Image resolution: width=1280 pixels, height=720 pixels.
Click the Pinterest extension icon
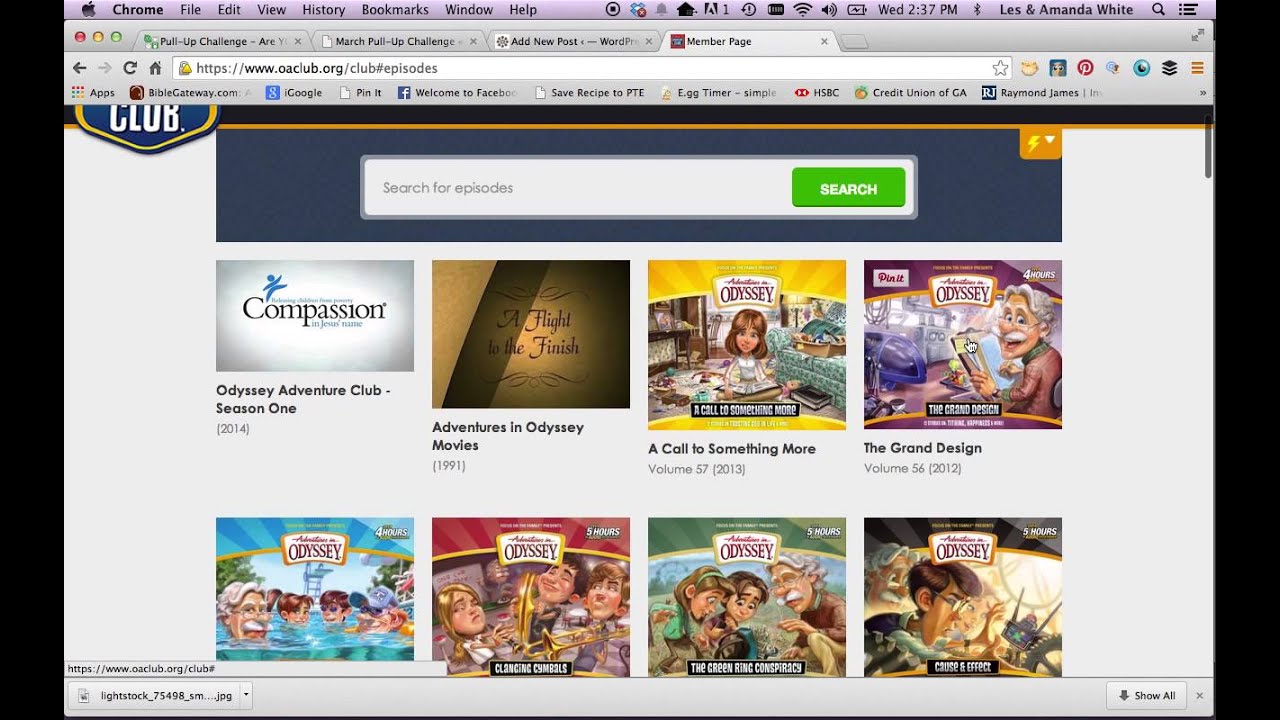pos(1085,68)
